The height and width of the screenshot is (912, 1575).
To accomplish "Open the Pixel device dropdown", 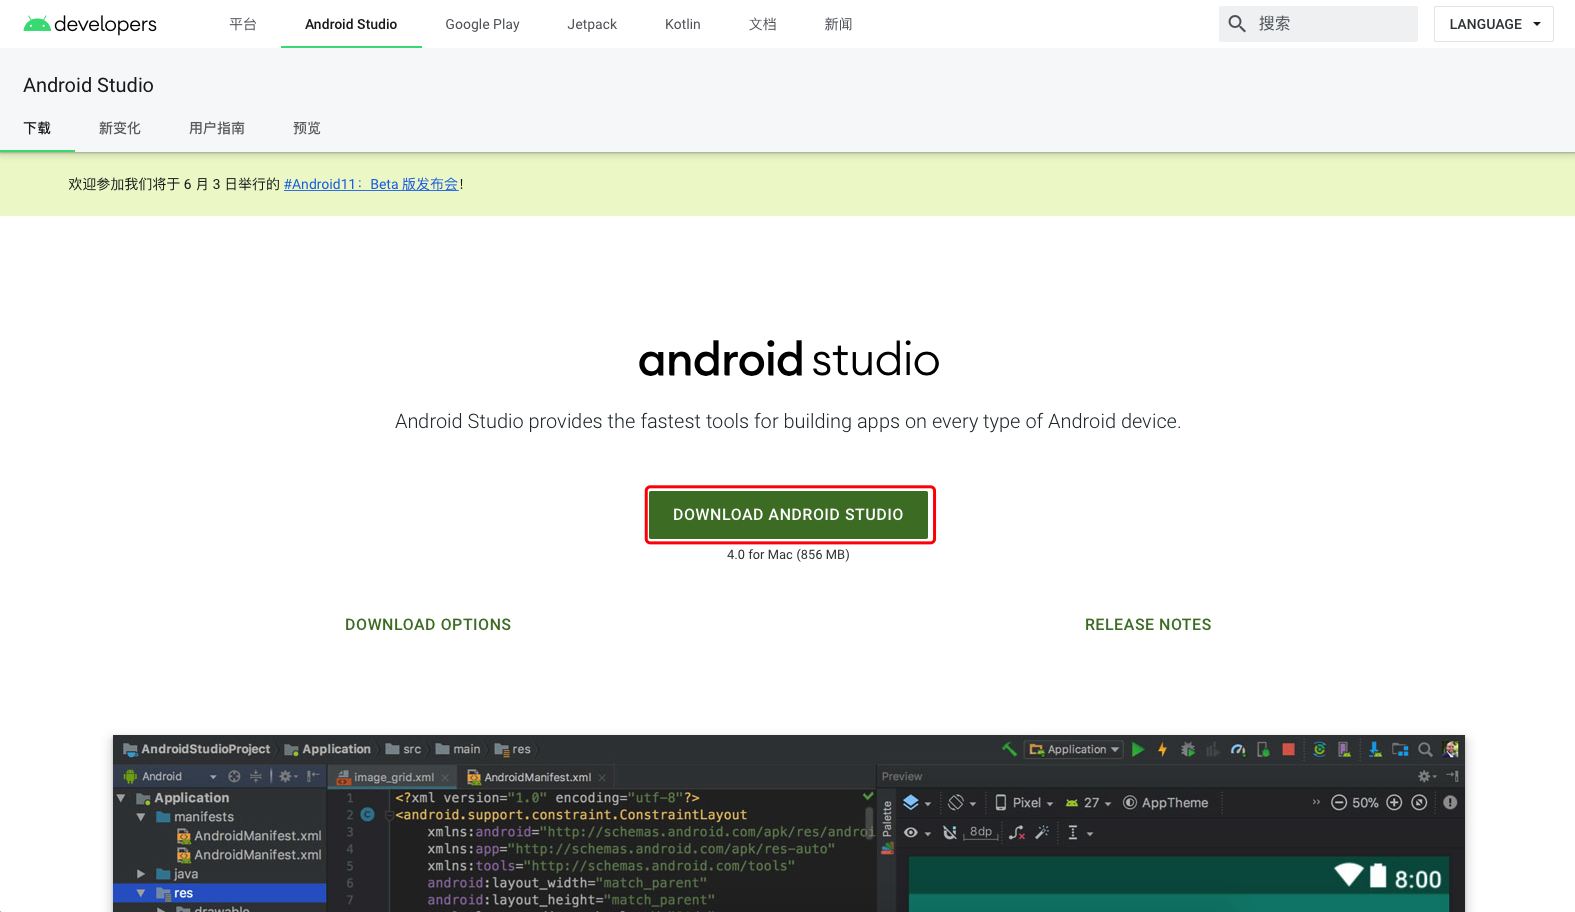I will pyautogui.click(x=1024, y=803).
